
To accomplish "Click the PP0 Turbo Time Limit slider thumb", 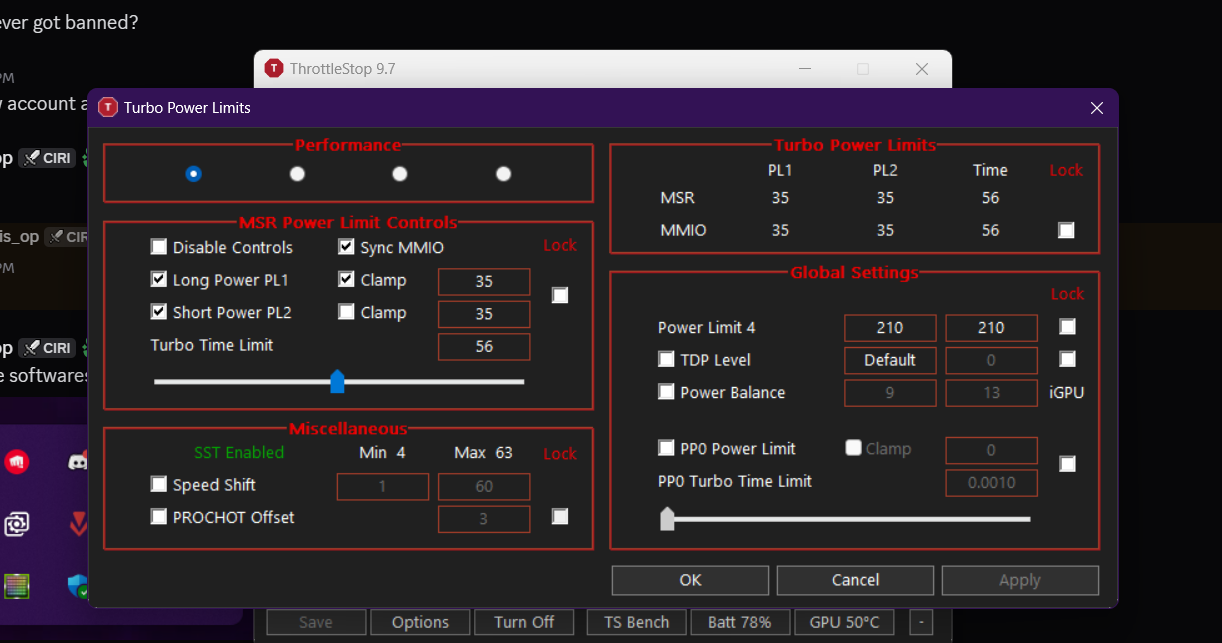I will point(667,518).
